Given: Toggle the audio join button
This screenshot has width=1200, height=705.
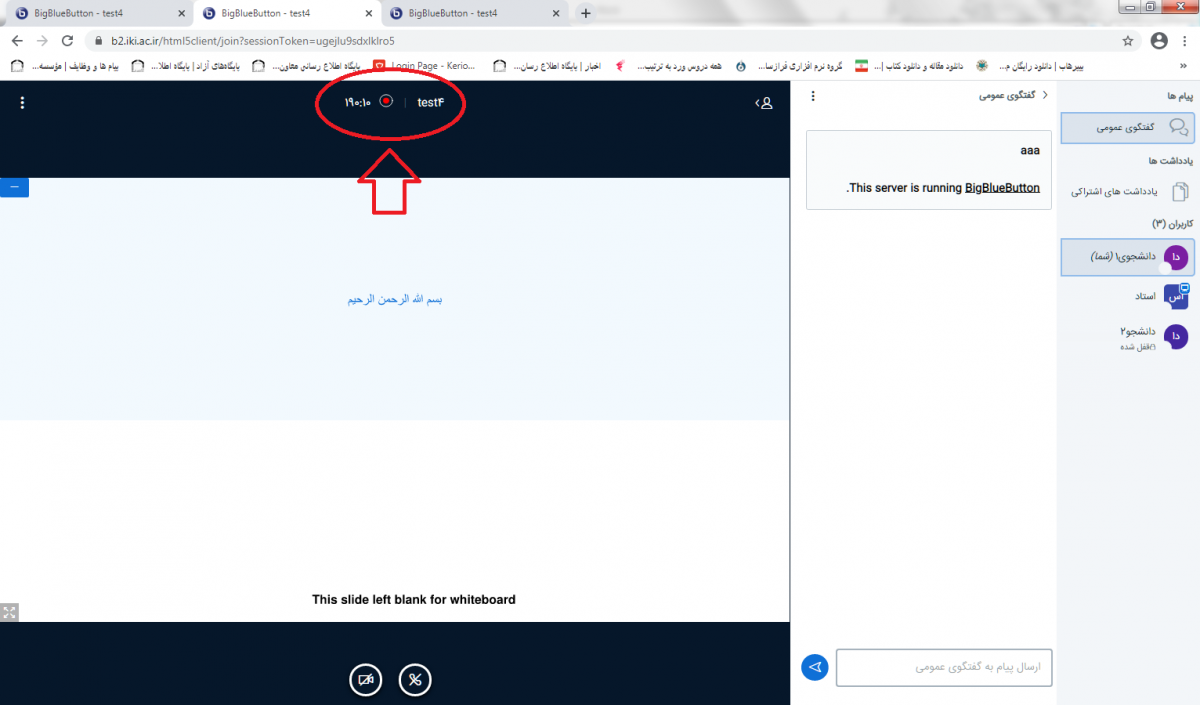Looking at the screenshot, I should click(415, 680).
